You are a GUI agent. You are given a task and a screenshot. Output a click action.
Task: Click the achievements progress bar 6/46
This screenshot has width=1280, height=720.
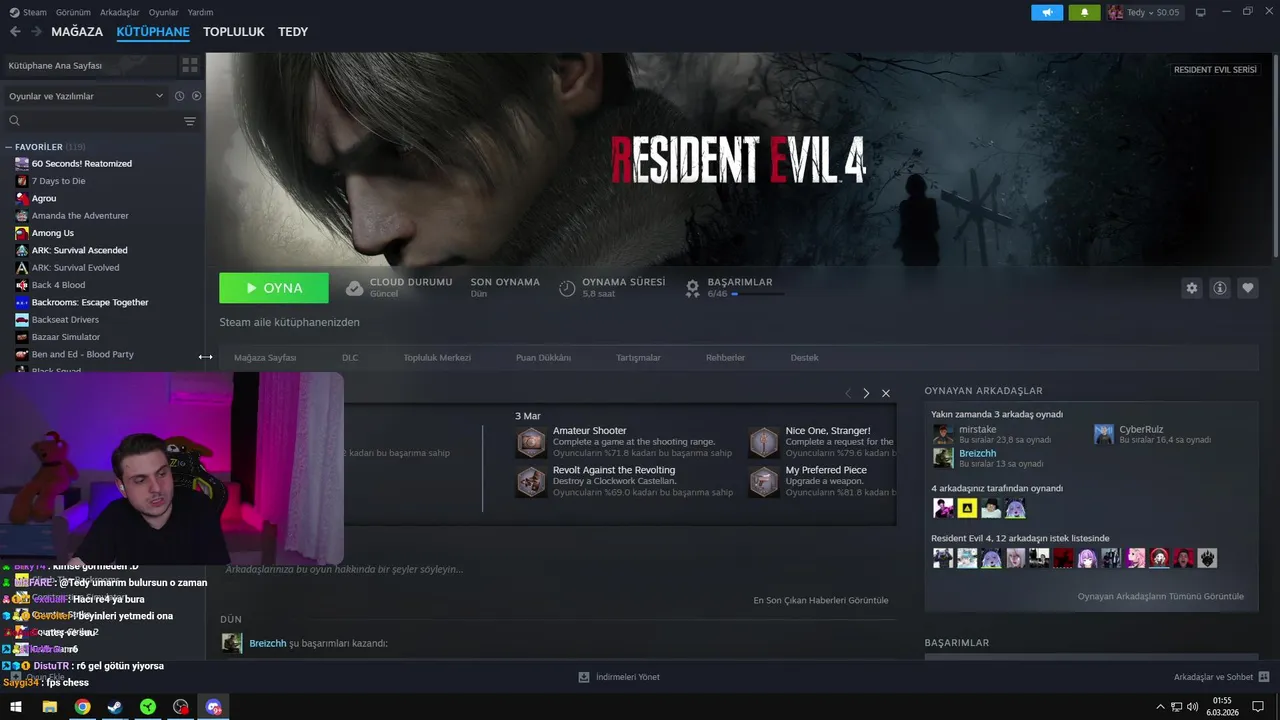tap(757, 295)
